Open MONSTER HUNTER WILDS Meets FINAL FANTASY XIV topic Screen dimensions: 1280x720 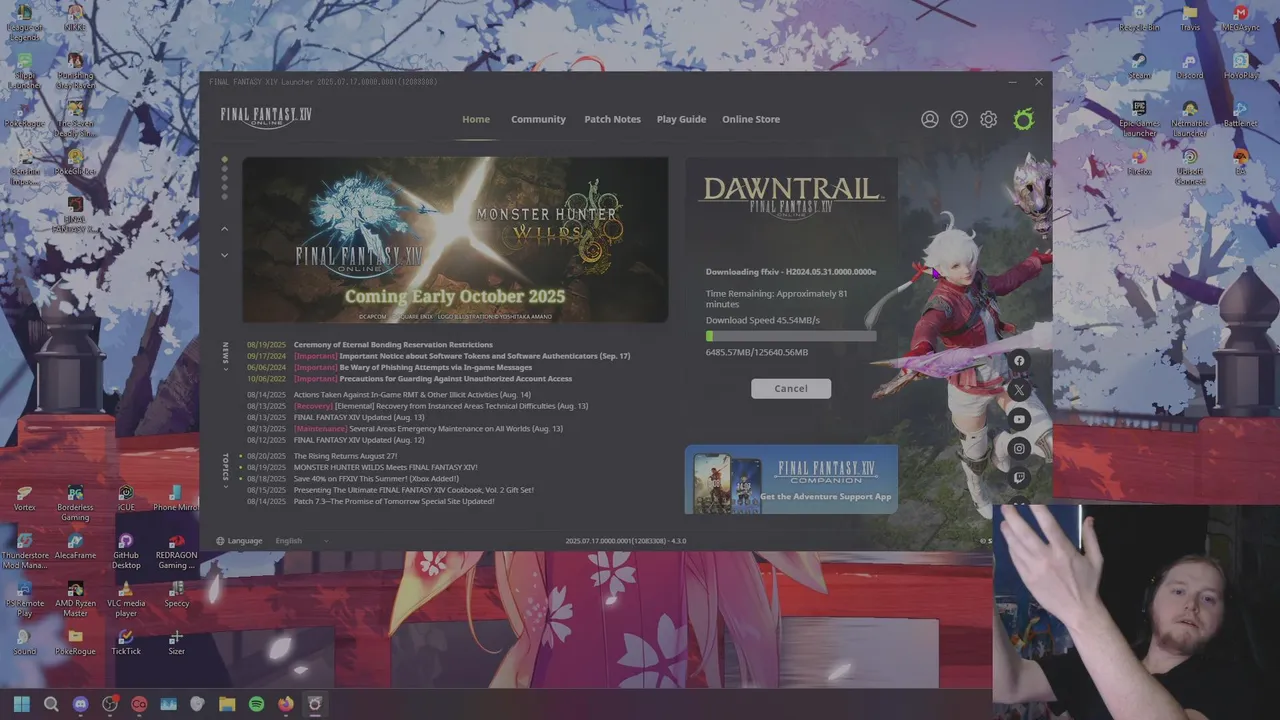click(385, 467)
